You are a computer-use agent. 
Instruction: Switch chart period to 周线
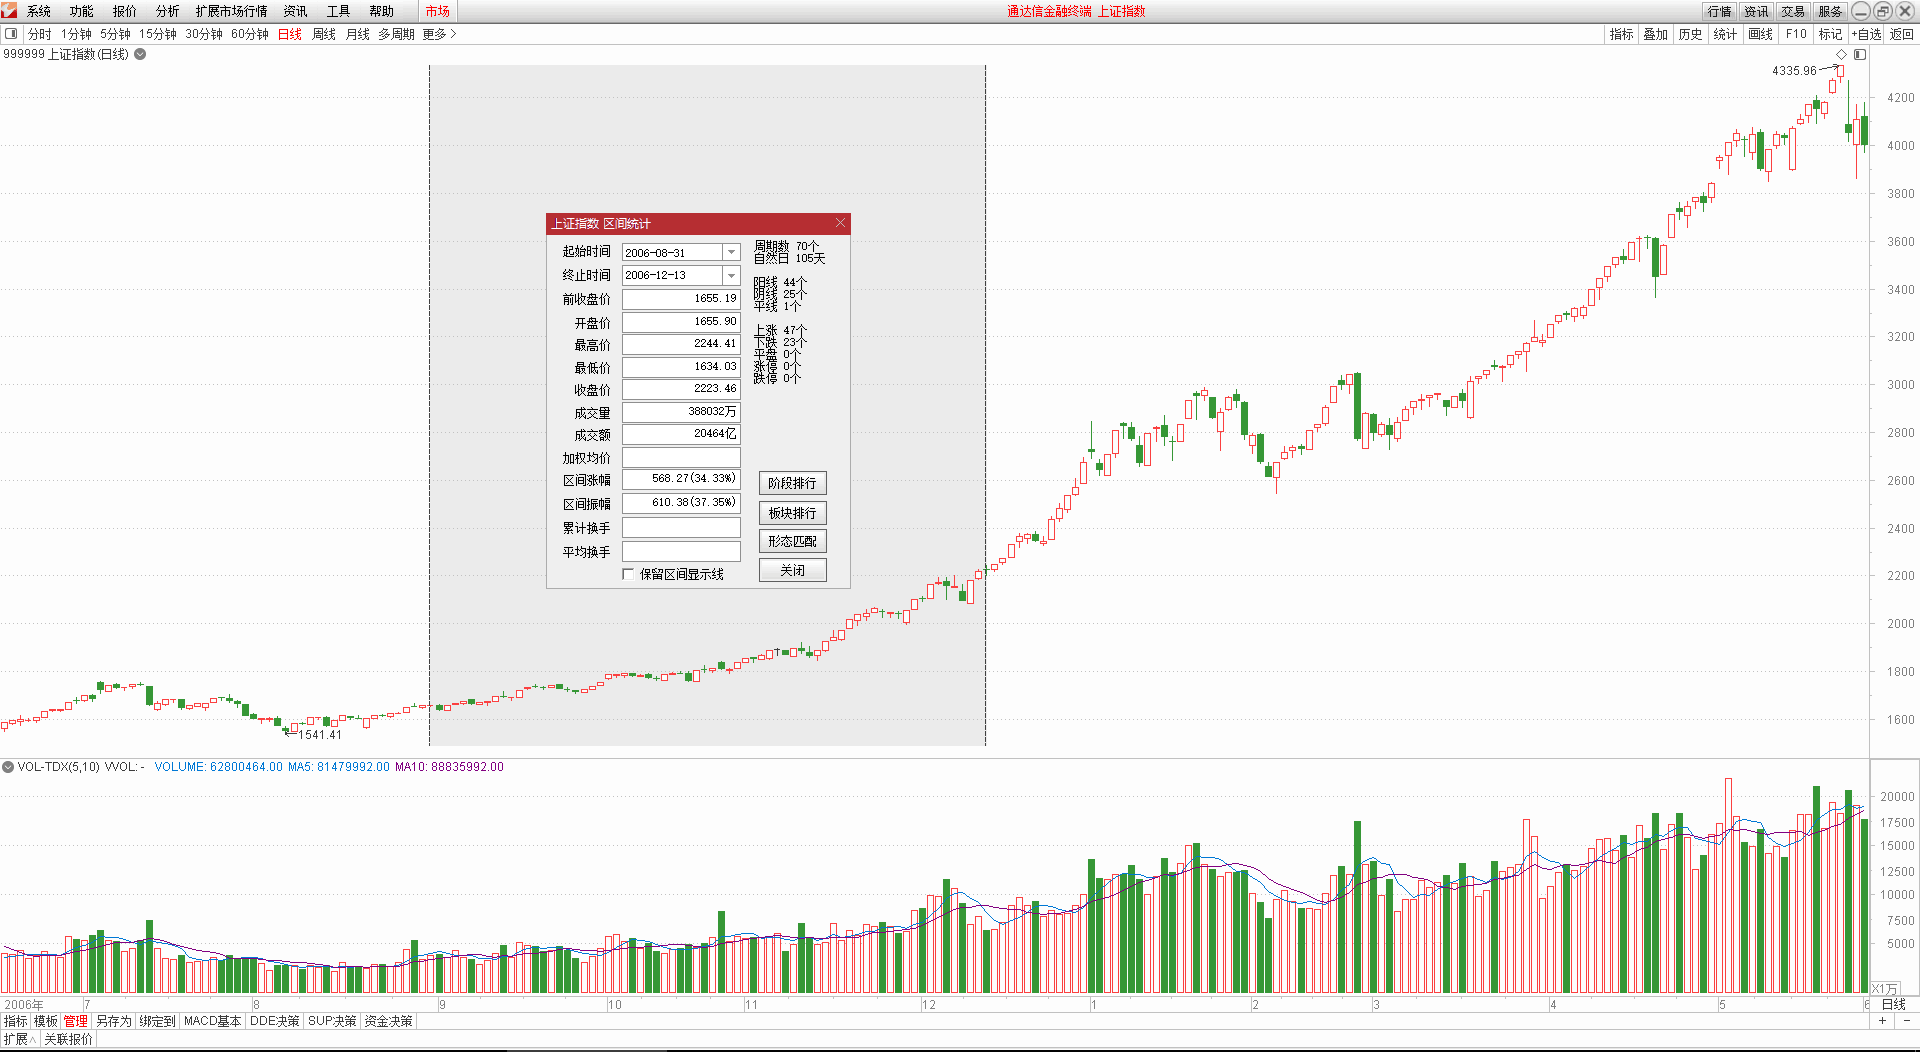click(x=323, y=34)
